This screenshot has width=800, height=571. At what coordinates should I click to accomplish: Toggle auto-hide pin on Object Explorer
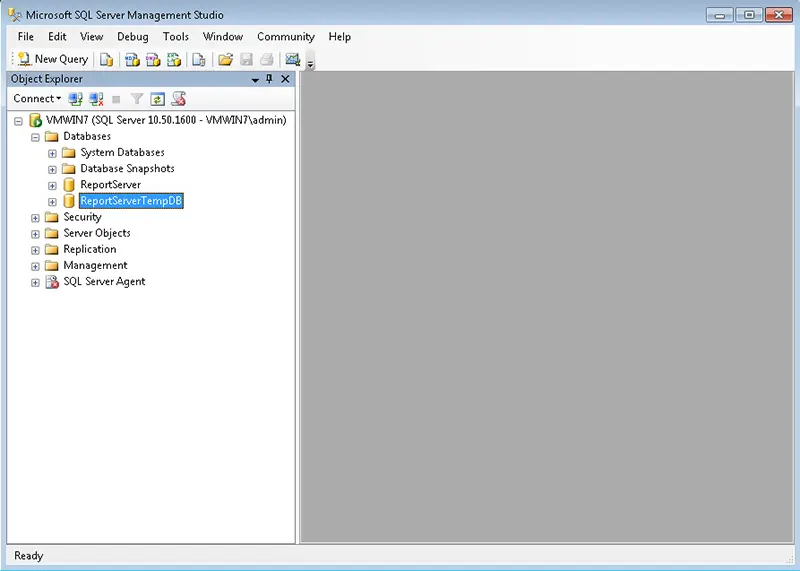point(269,79)
